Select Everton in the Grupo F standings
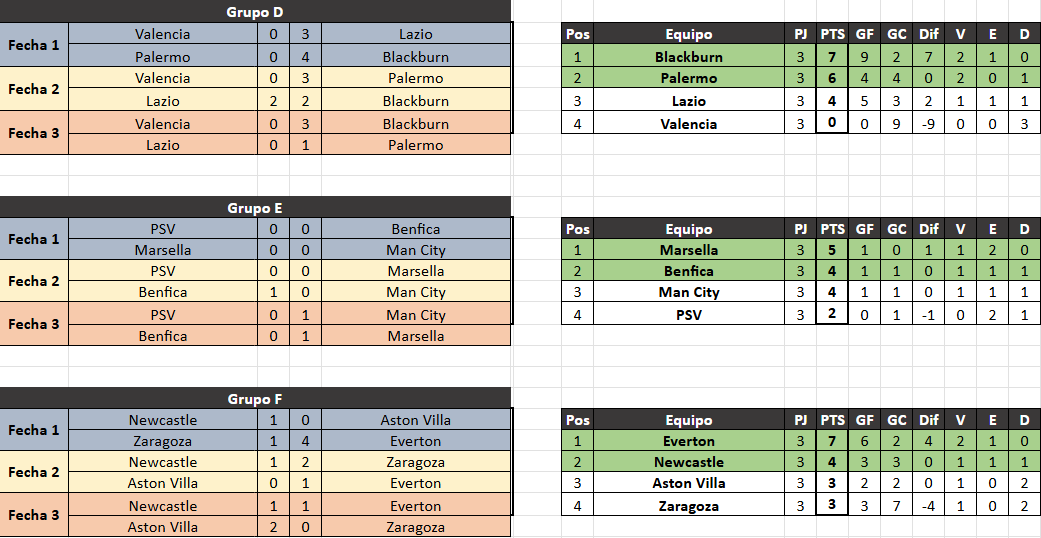Image resolution: width=1041 pixels, height=538 pixels. pyautogui.click(x=688, y=441)
